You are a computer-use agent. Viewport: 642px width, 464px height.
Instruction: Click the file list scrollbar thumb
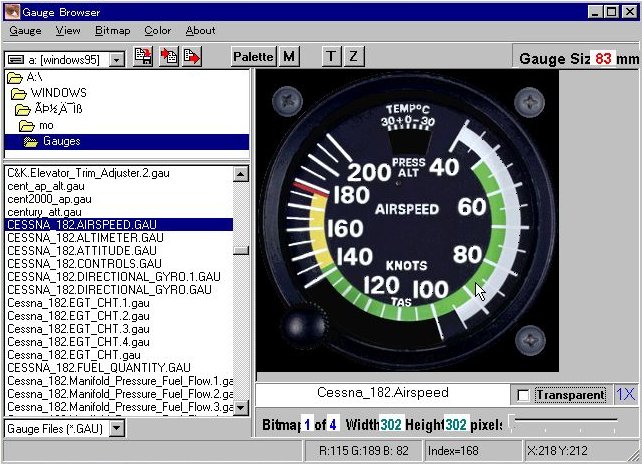241,250
